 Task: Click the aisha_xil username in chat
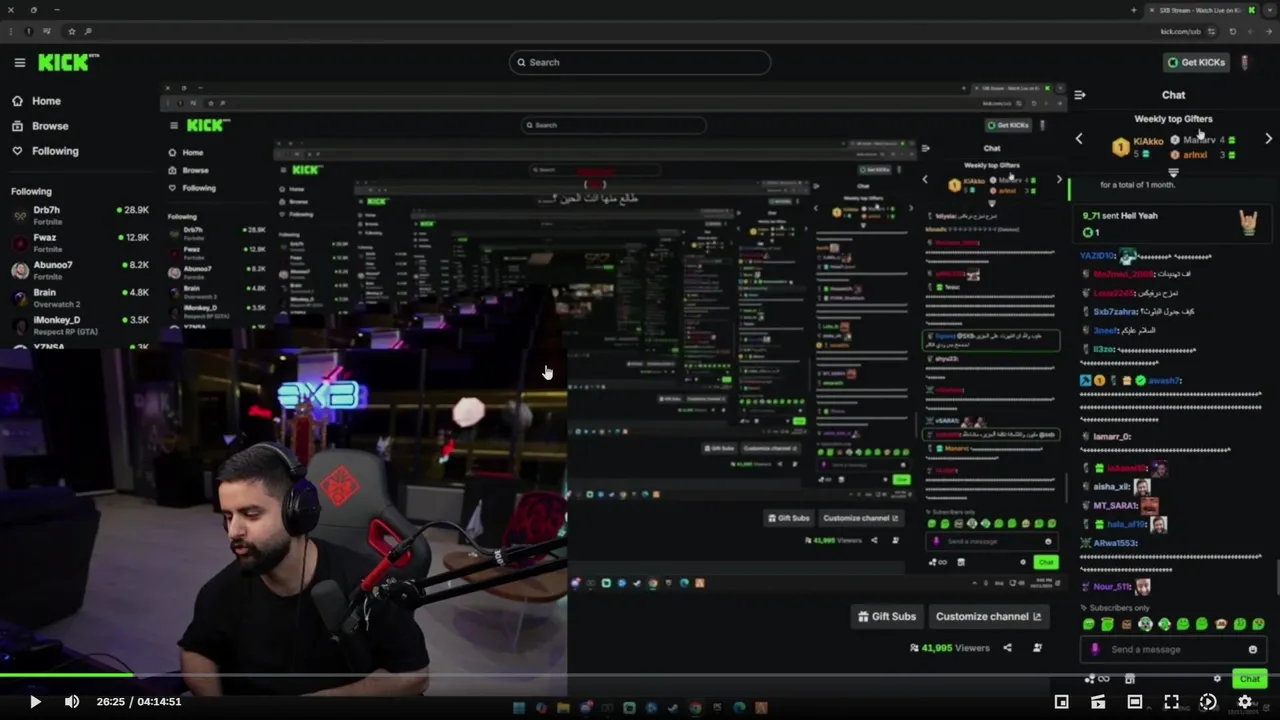click(x=1111, y=487)
